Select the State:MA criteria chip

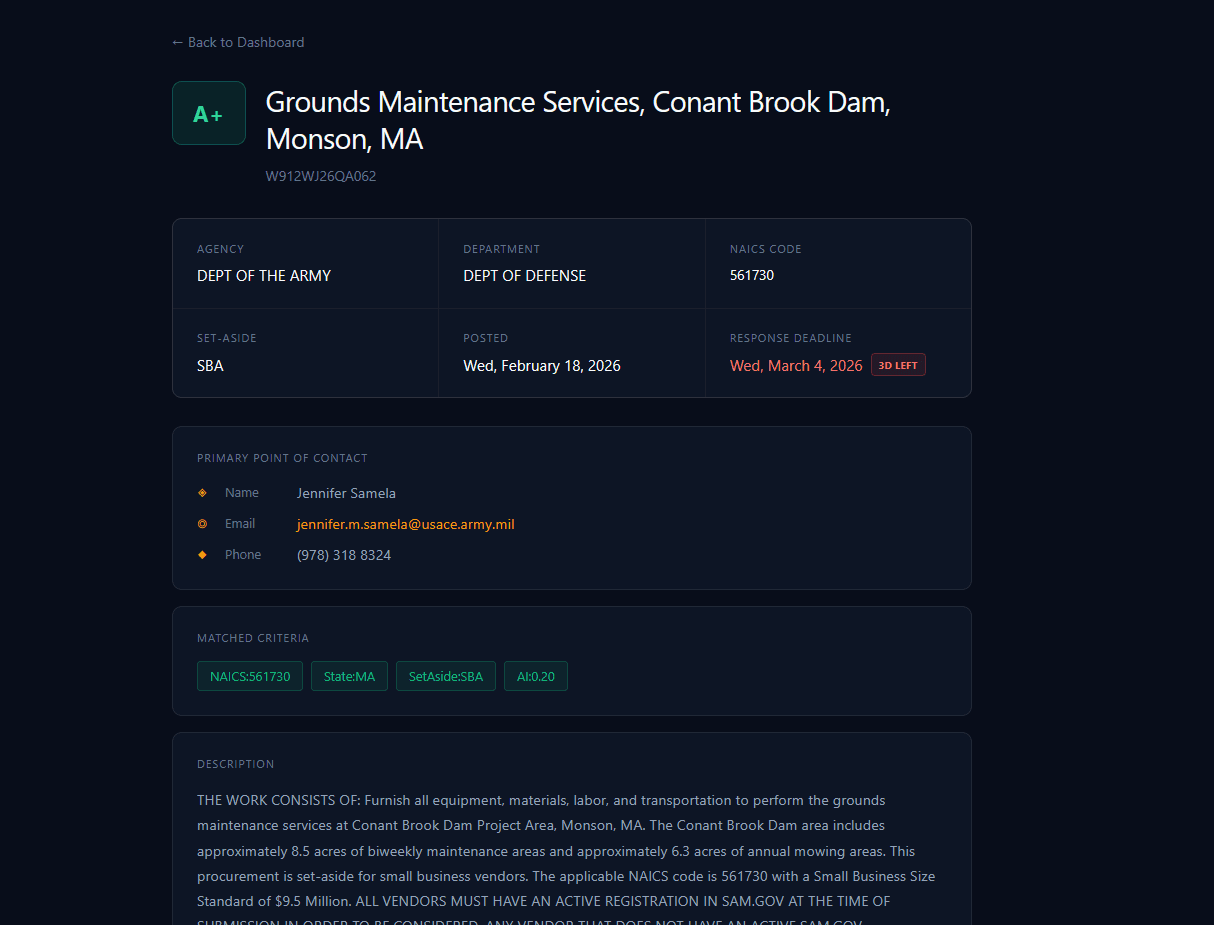[349, 676]
